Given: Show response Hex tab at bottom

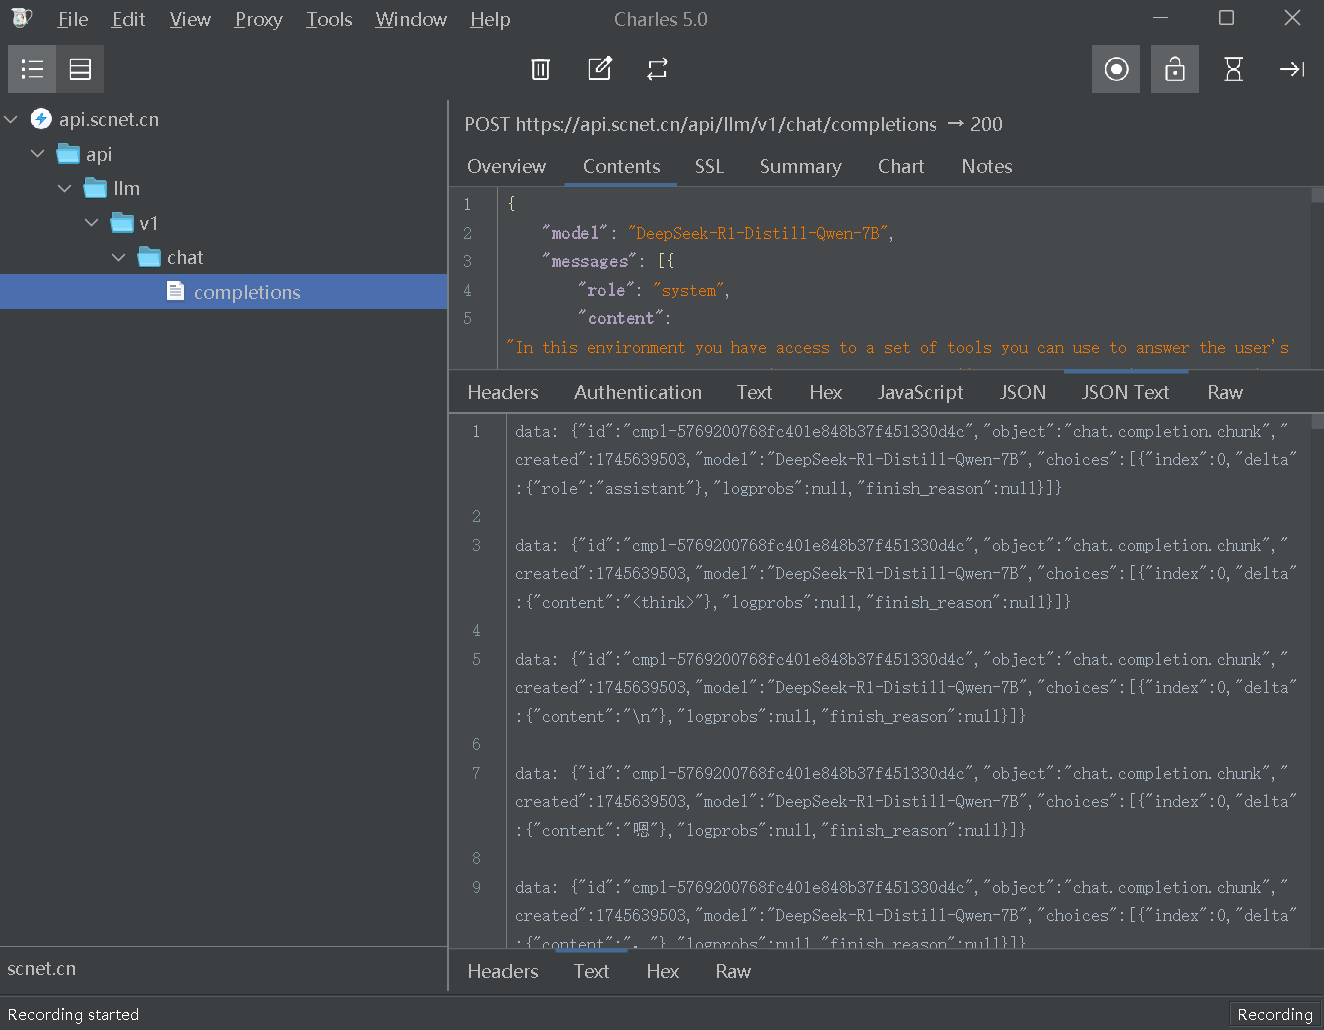Looking at the screenshot, I should click(x=662, y=971).
